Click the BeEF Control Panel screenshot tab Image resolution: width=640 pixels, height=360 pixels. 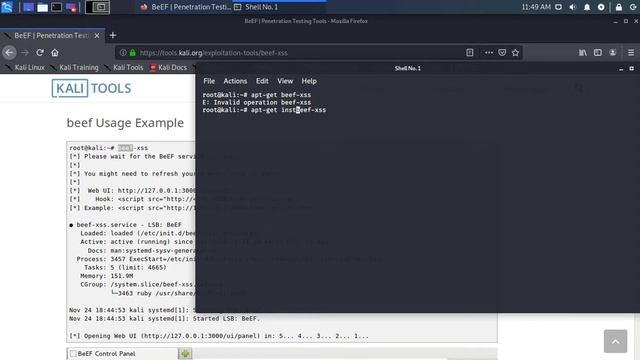point(122,353)
